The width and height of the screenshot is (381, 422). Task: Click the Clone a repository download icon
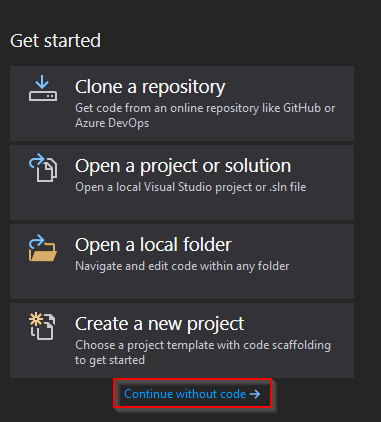[43, 88]
